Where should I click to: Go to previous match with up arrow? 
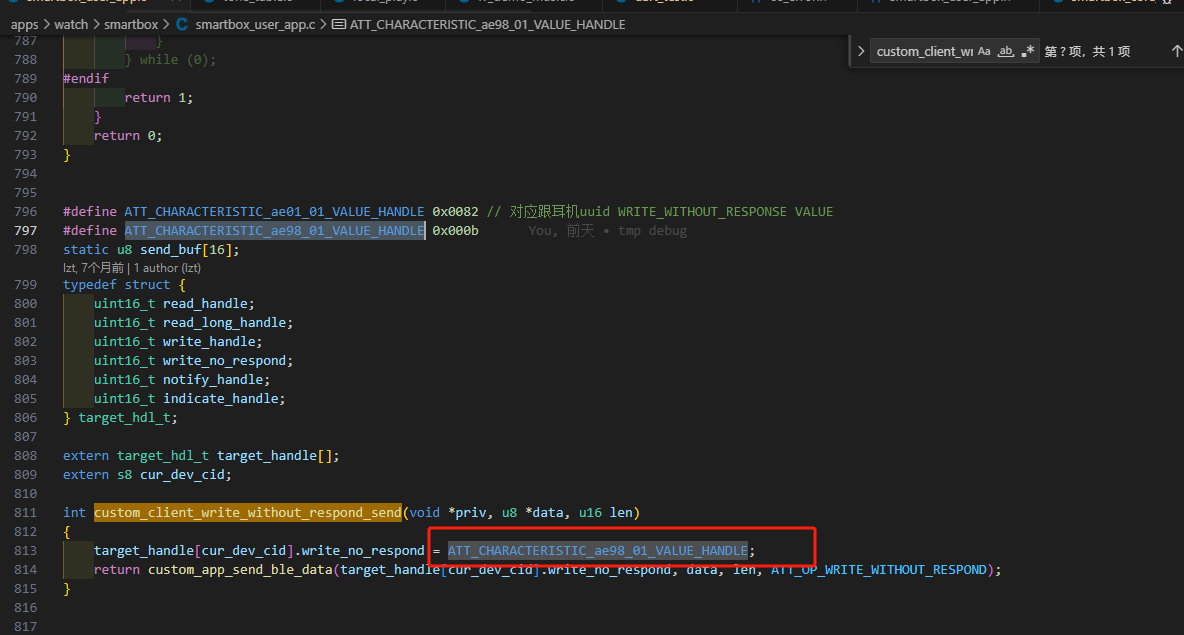tap(1176, 51)
